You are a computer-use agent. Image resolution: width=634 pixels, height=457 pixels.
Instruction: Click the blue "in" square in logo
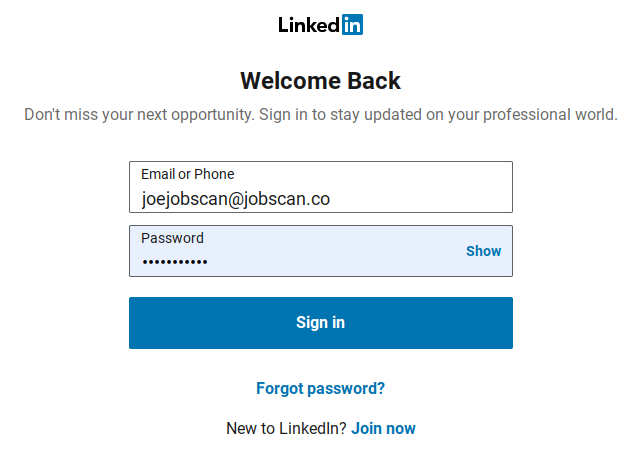coord(352,25)
